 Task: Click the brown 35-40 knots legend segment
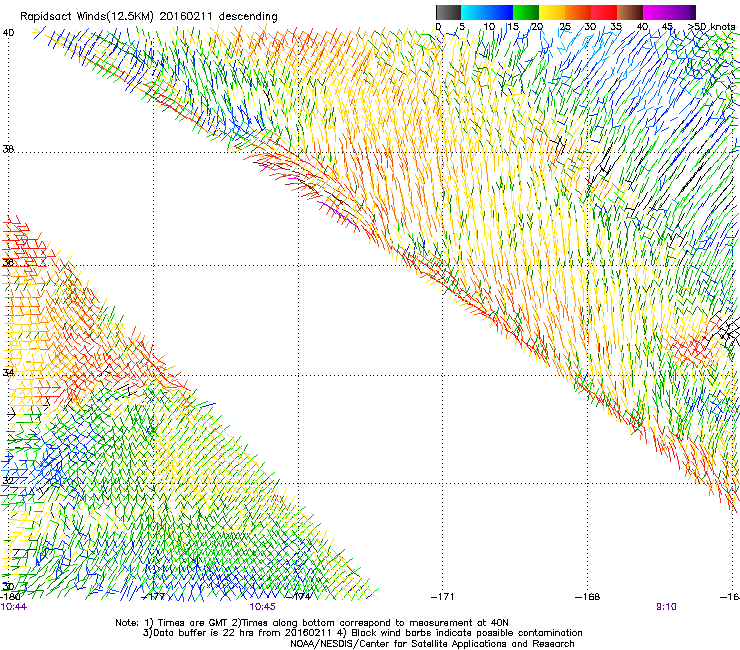630,12
